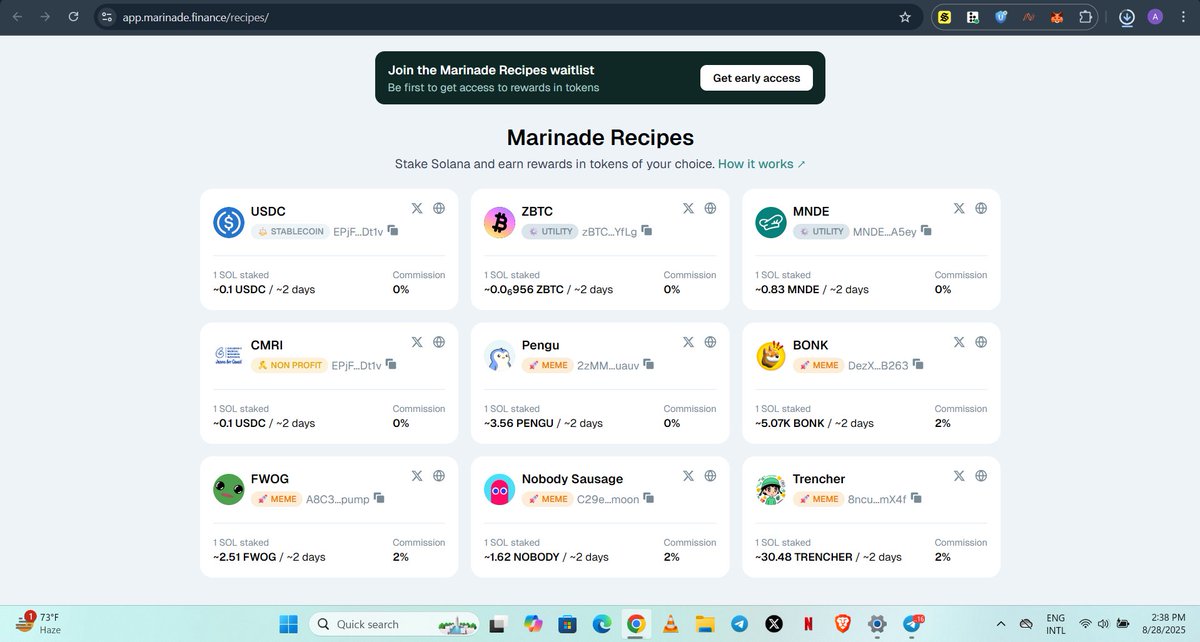Select the Nobody Sausage recipe title
1200x642 pixels.
click(572, 479)
